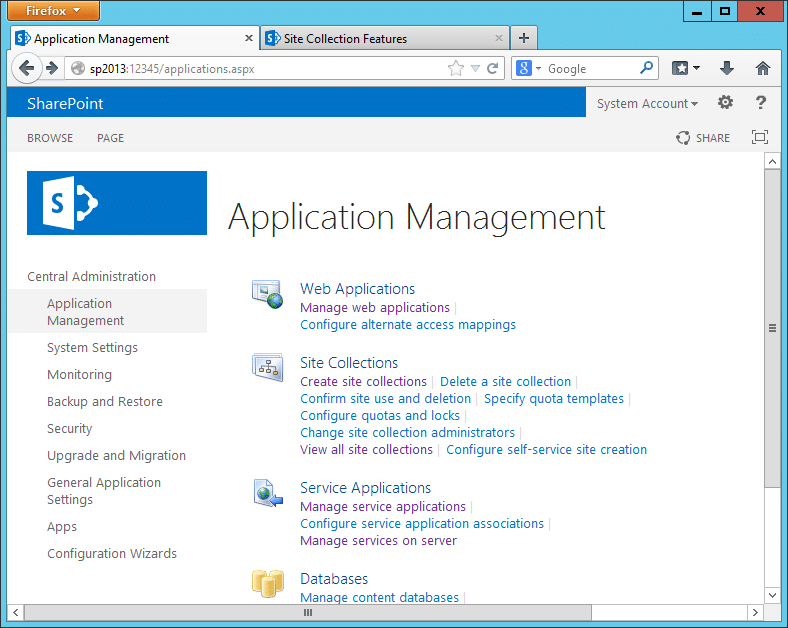788x628 pixels.
Task: Open Monitoring in left navigation
Action: click(x=79, y=374)
